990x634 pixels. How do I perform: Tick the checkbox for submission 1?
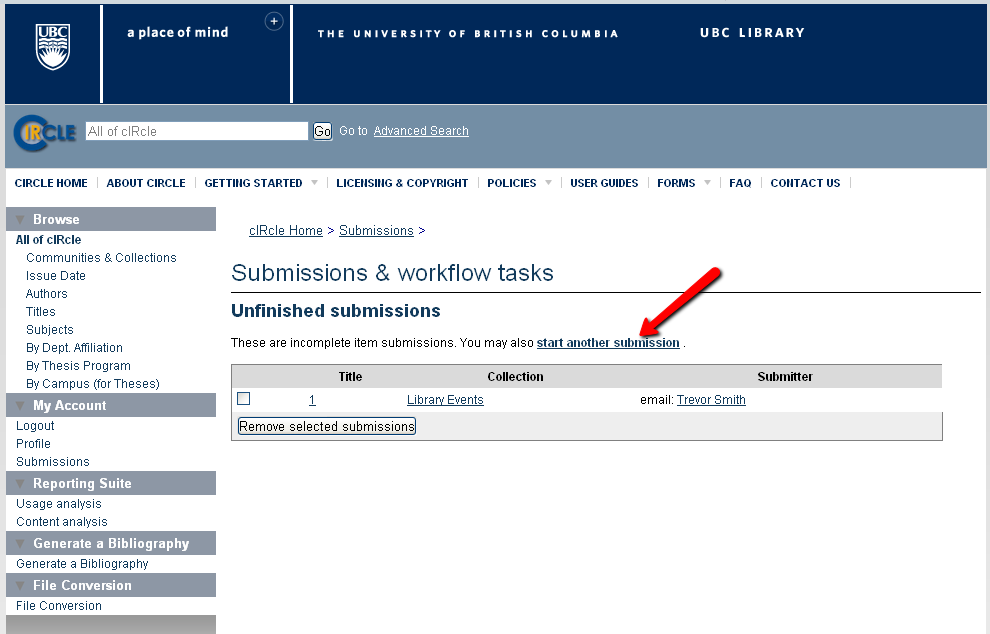coord(243,399)
